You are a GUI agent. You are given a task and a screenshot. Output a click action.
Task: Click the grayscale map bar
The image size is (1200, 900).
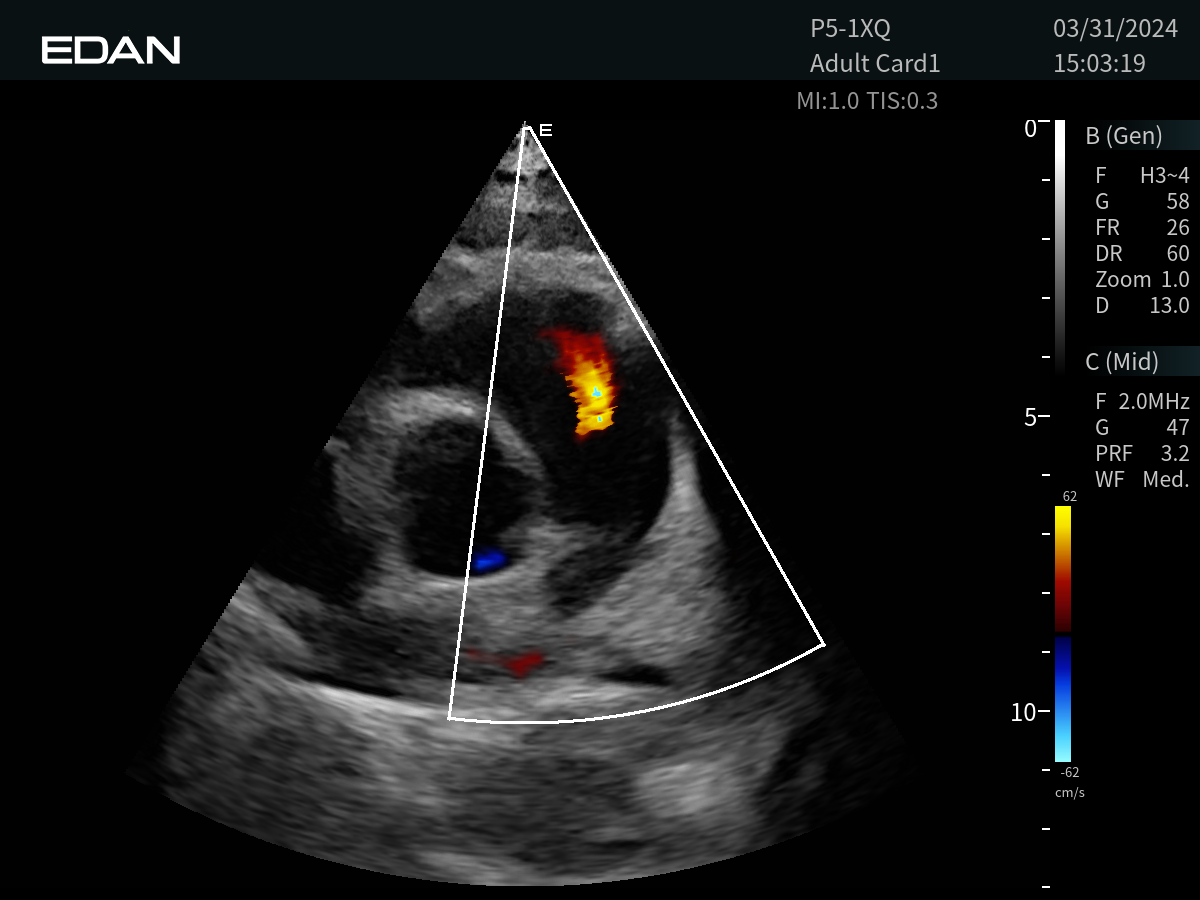tap(1059, 245)
